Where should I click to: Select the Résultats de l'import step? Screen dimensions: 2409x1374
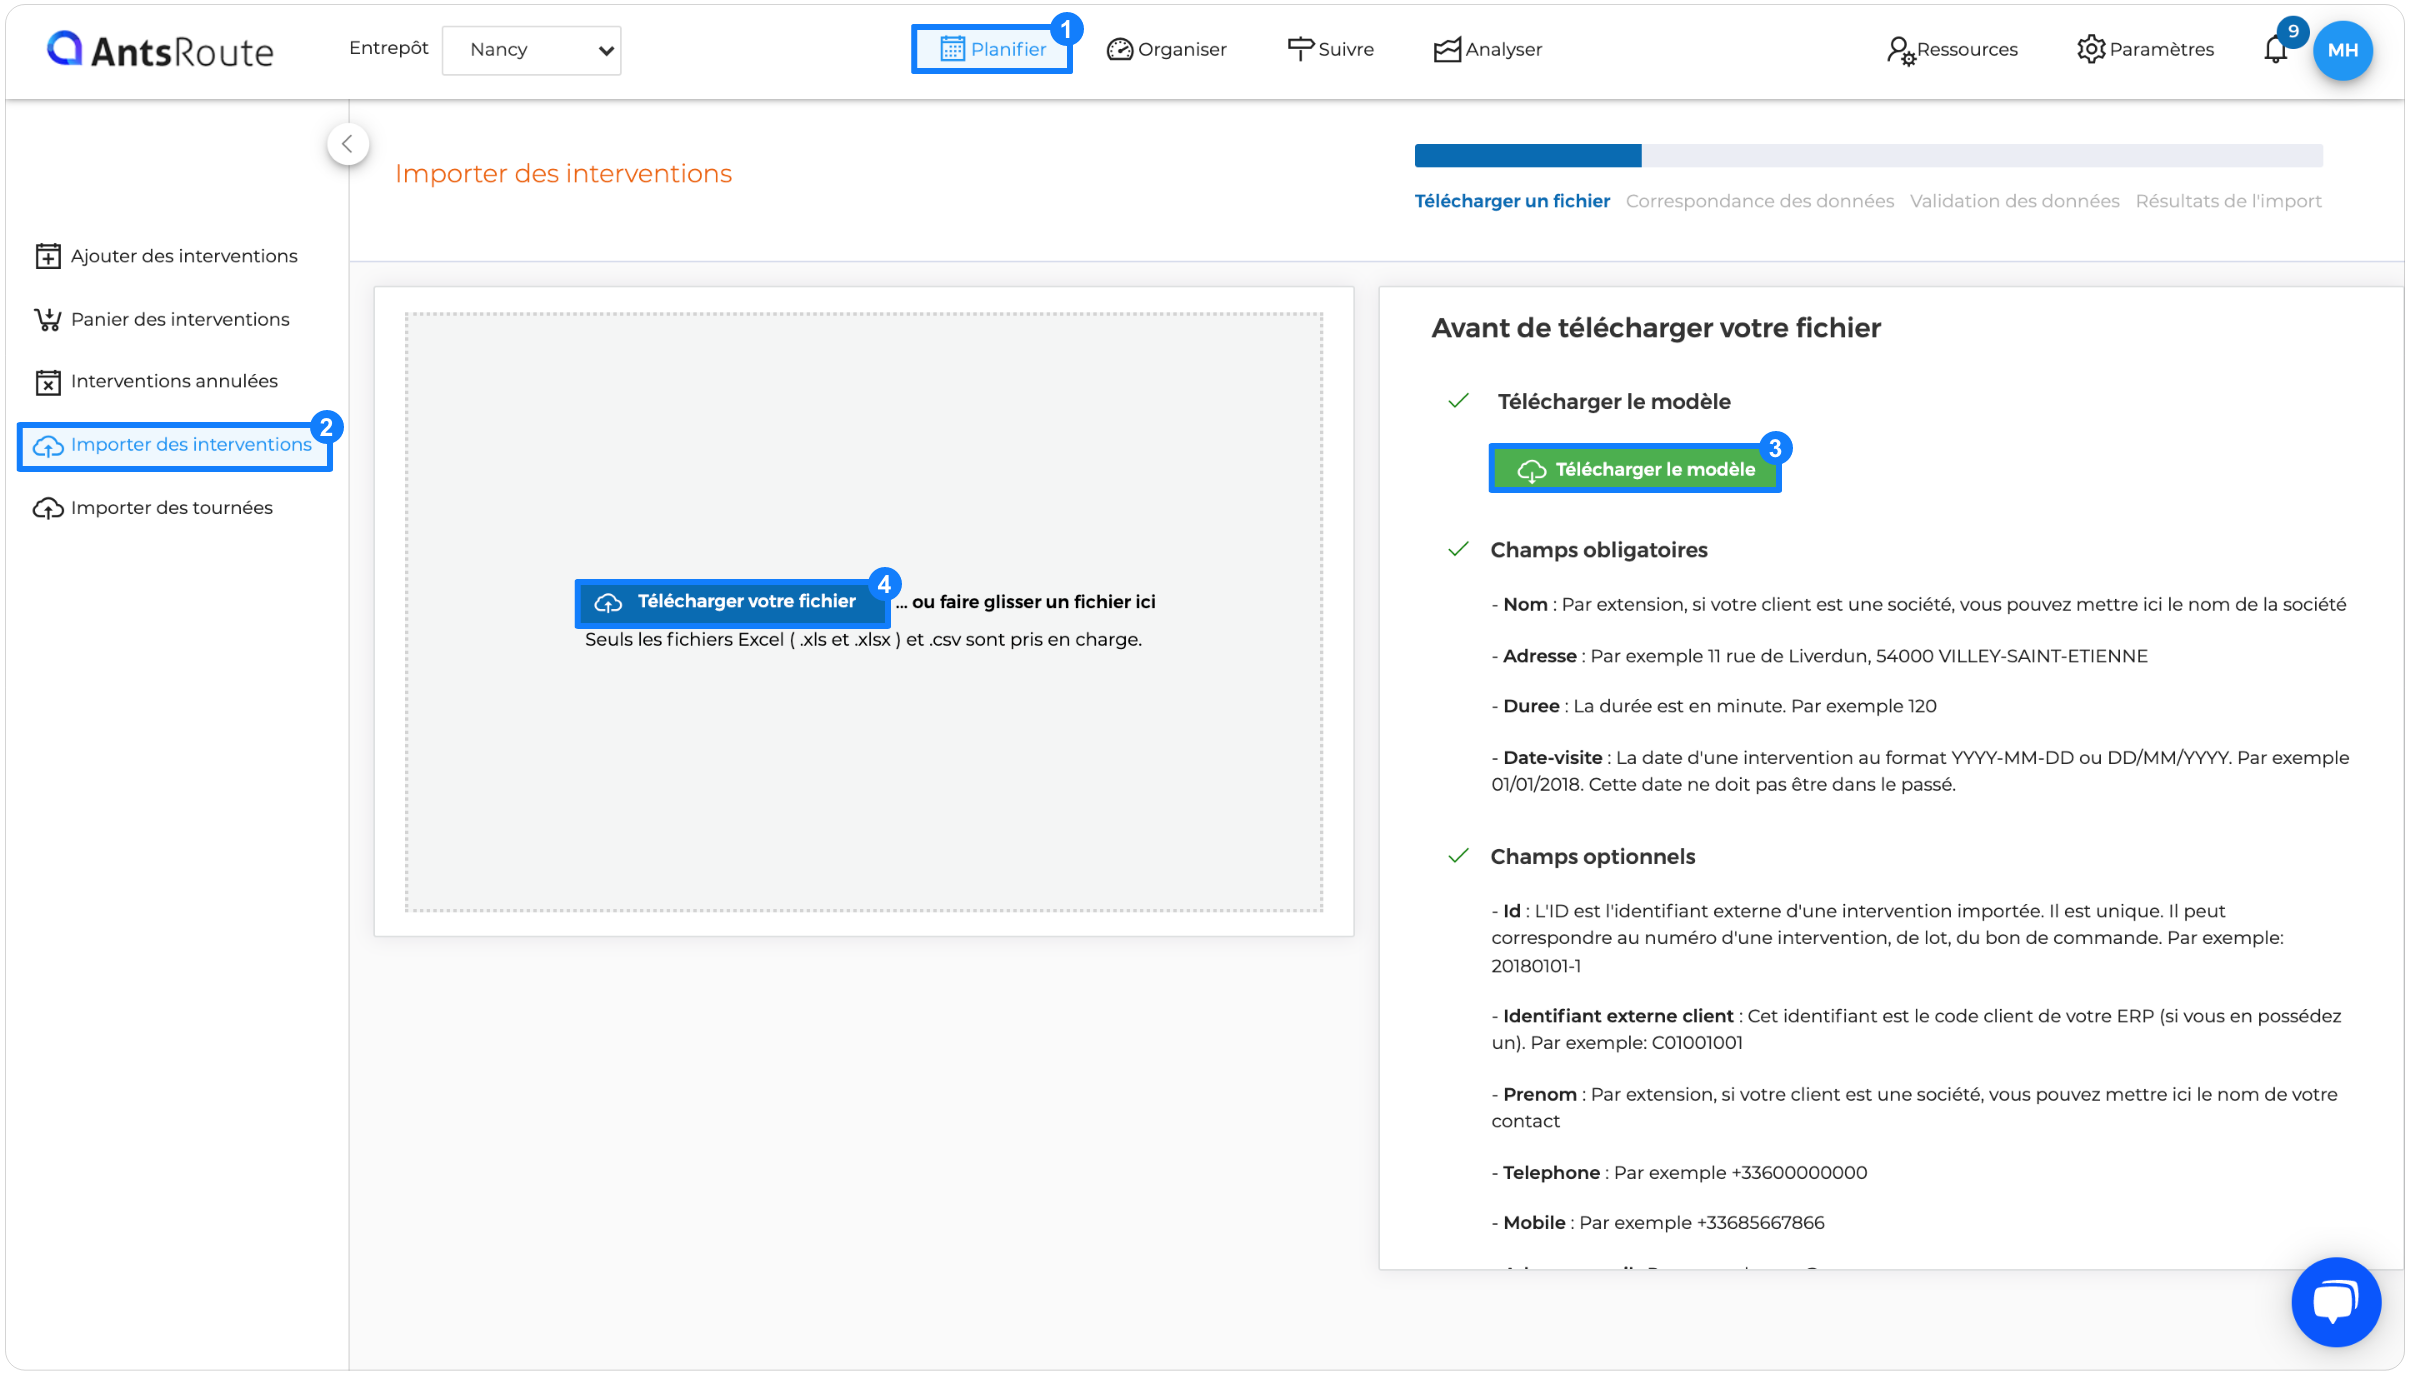2228,201
